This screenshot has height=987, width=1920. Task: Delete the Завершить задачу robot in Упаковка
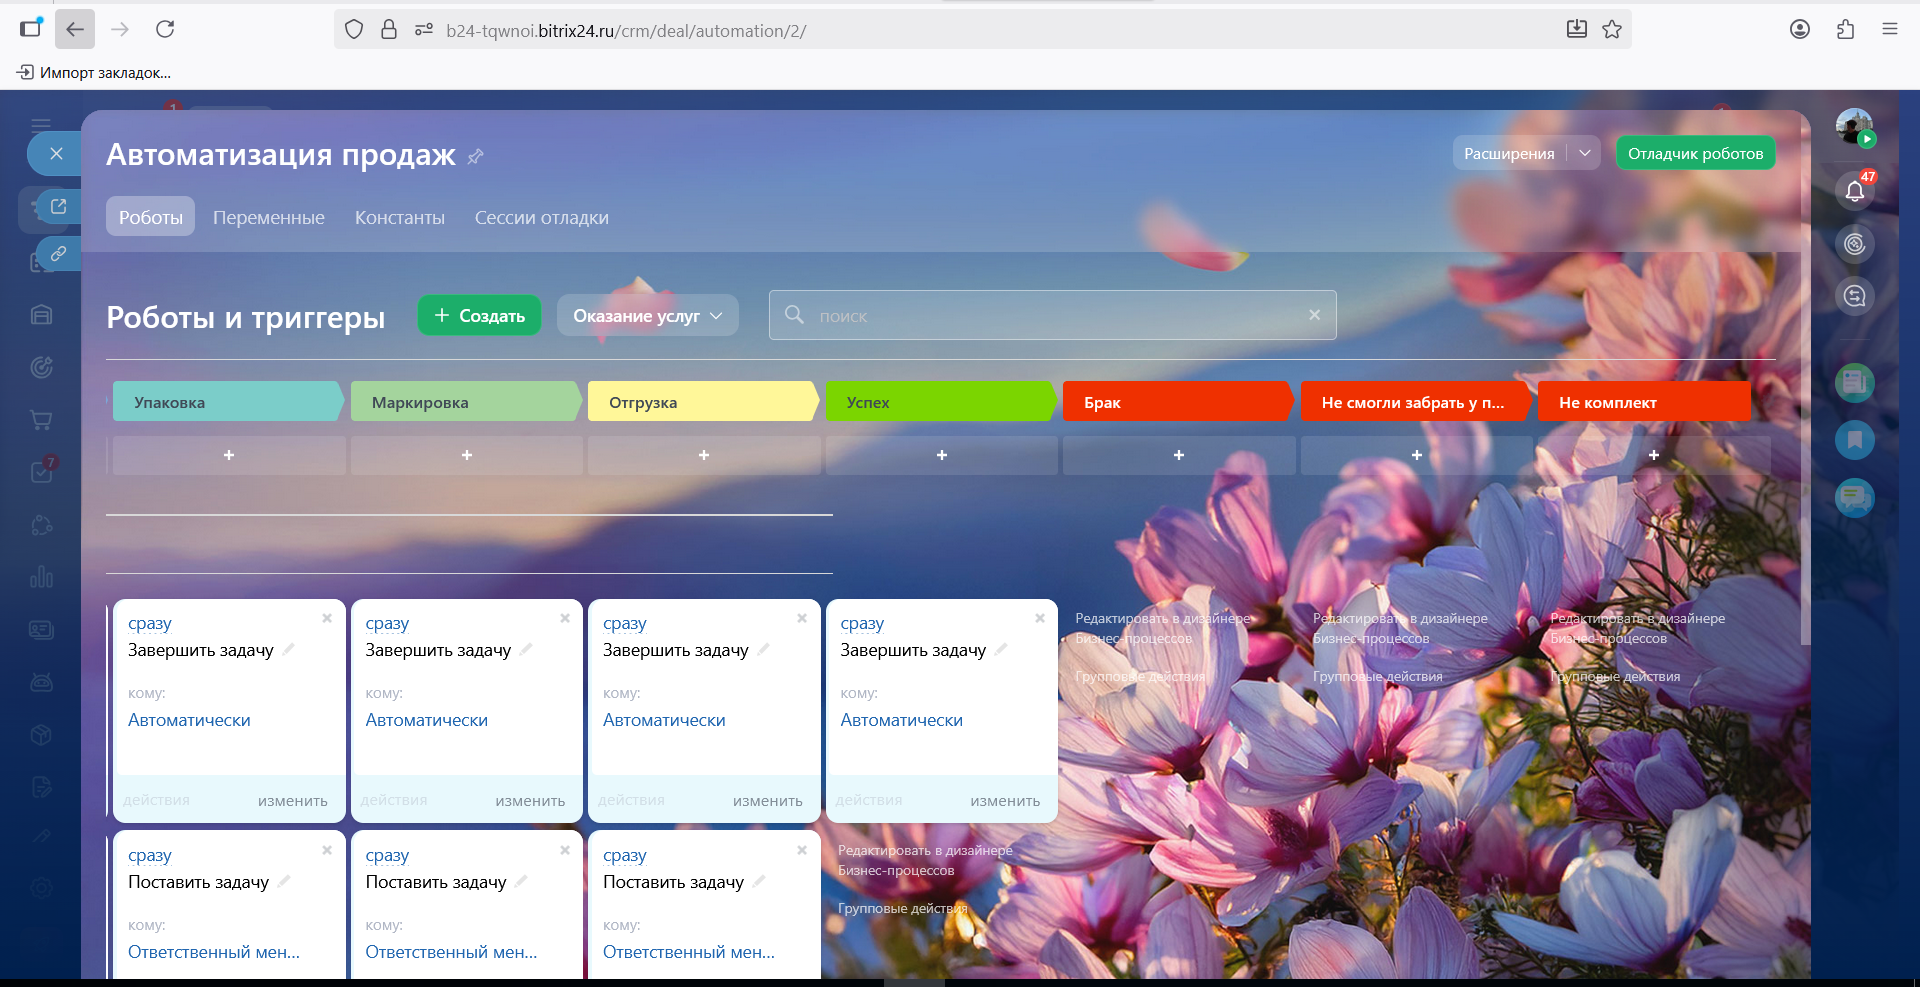click(327, 618)
